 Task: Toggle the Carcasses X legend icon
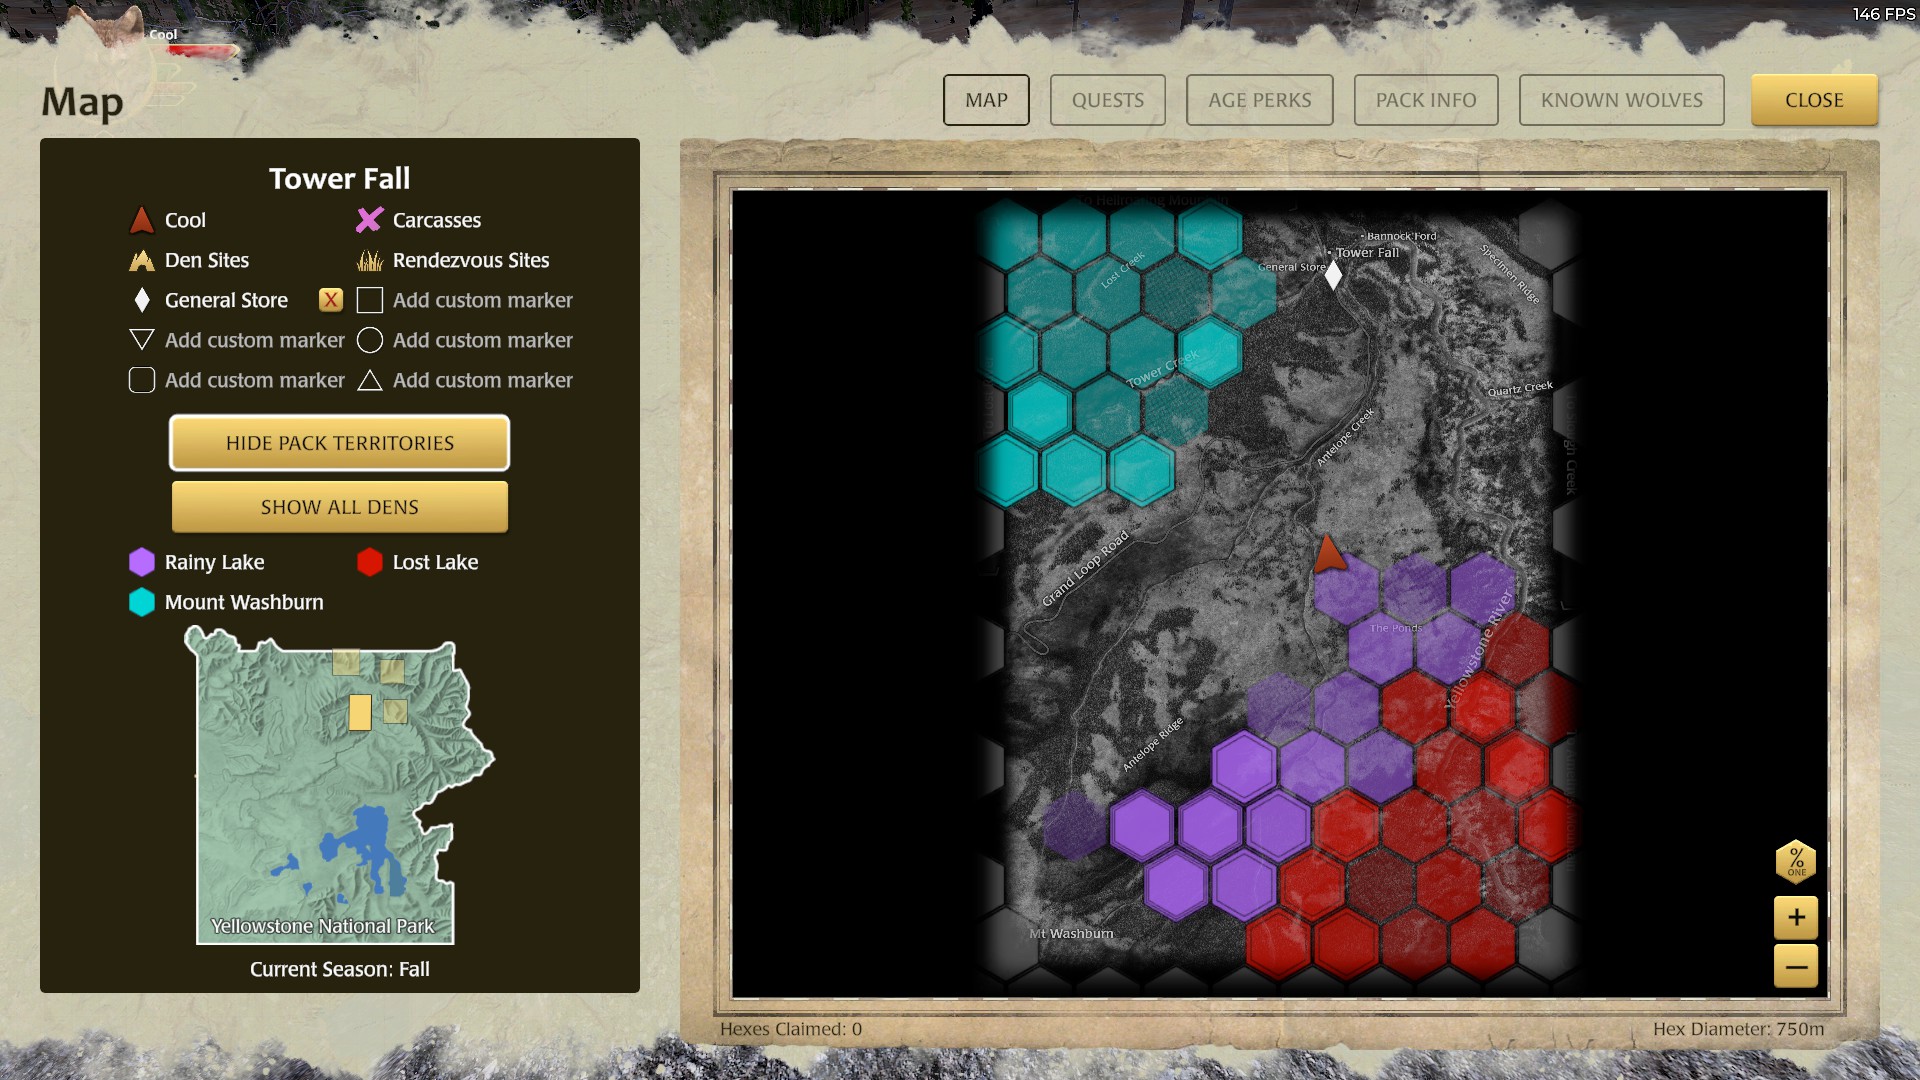370,220
